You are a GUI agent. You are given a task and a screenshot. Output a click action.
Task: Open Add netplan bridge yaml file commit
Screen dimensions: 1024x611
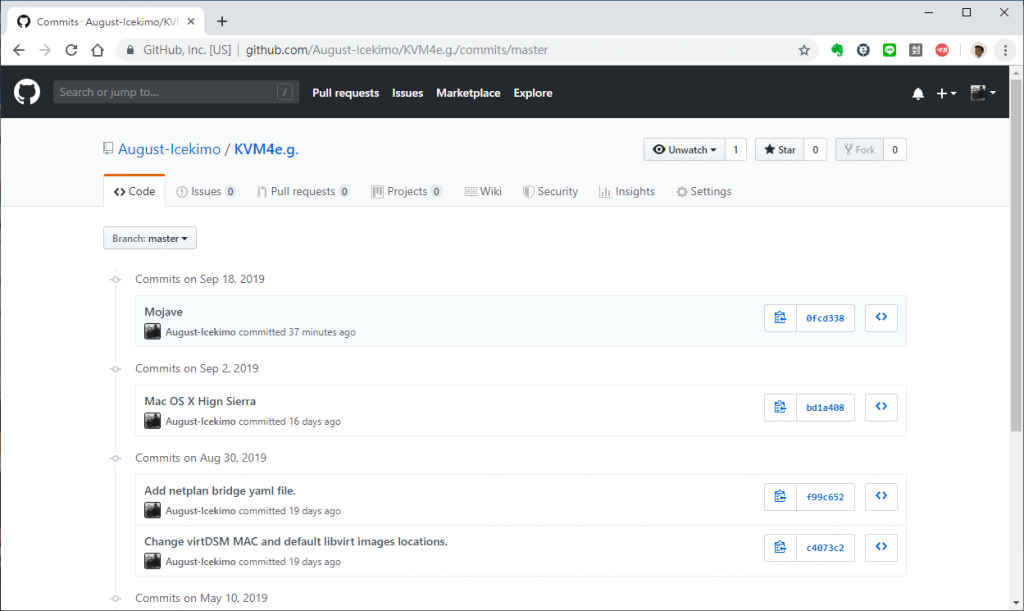[220, 490]
